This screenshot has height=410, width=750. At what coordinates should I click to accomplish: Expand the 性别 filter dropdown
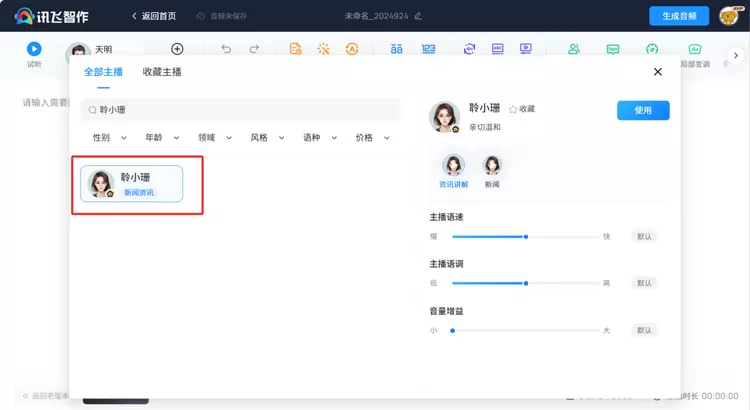pyautogui.click(x=110, y=138)
